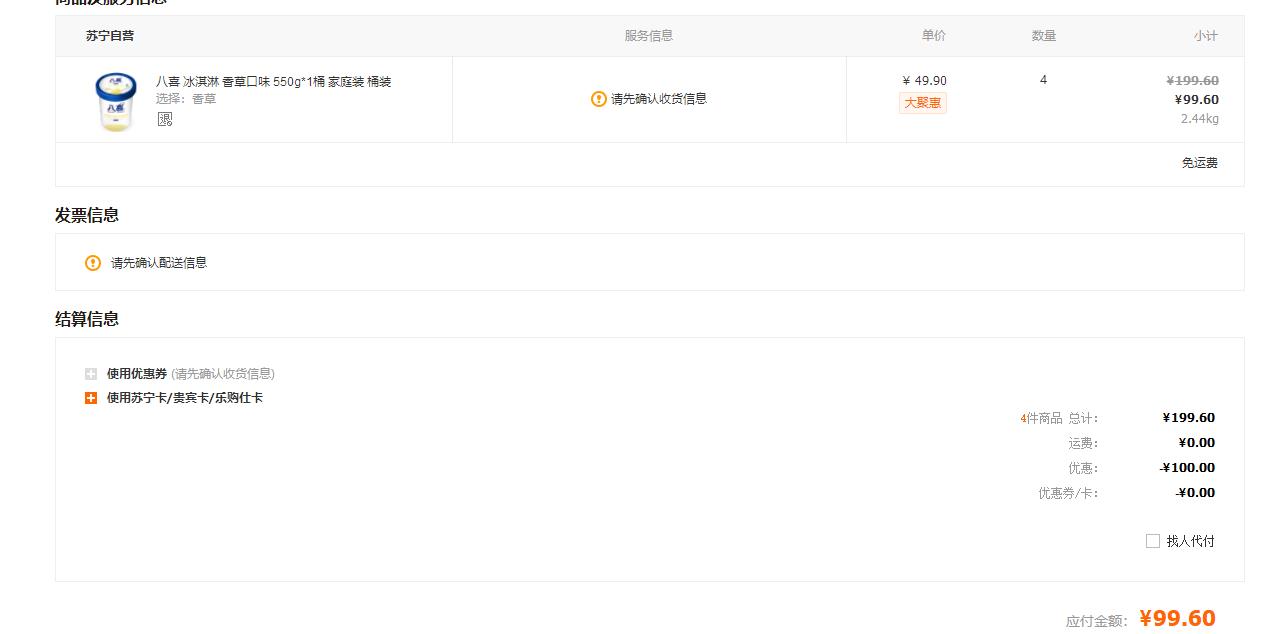Click the 应付金额 final amount ¥99.60
The height and width of the screenshot is (634, 1262).
(x=1178, y=618)
